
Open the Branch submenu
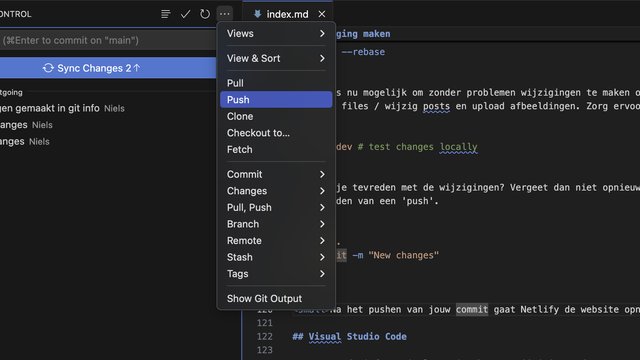(276, 224)
